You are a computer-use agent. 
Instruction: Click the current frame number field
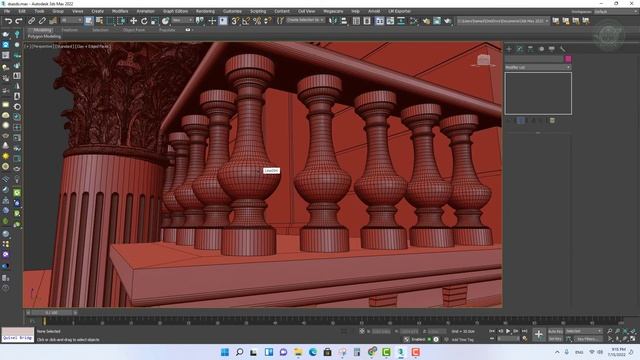[x=508, y=339]
